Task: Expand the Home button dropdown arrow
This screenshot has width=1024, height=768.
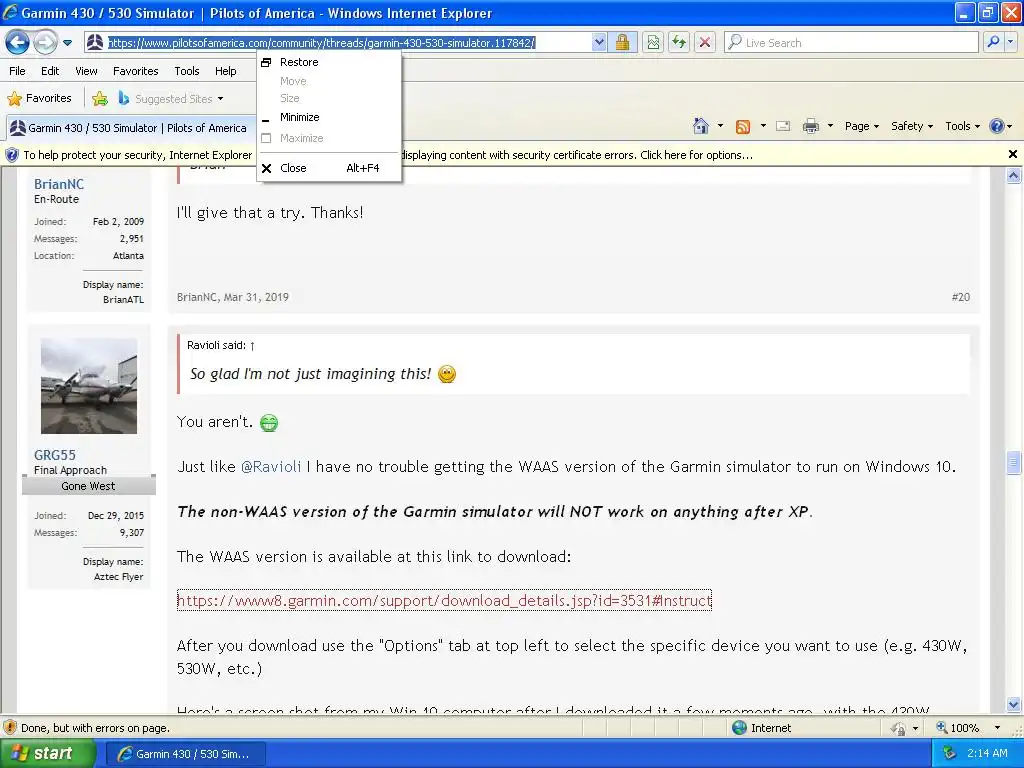Action: click(720, 126)
